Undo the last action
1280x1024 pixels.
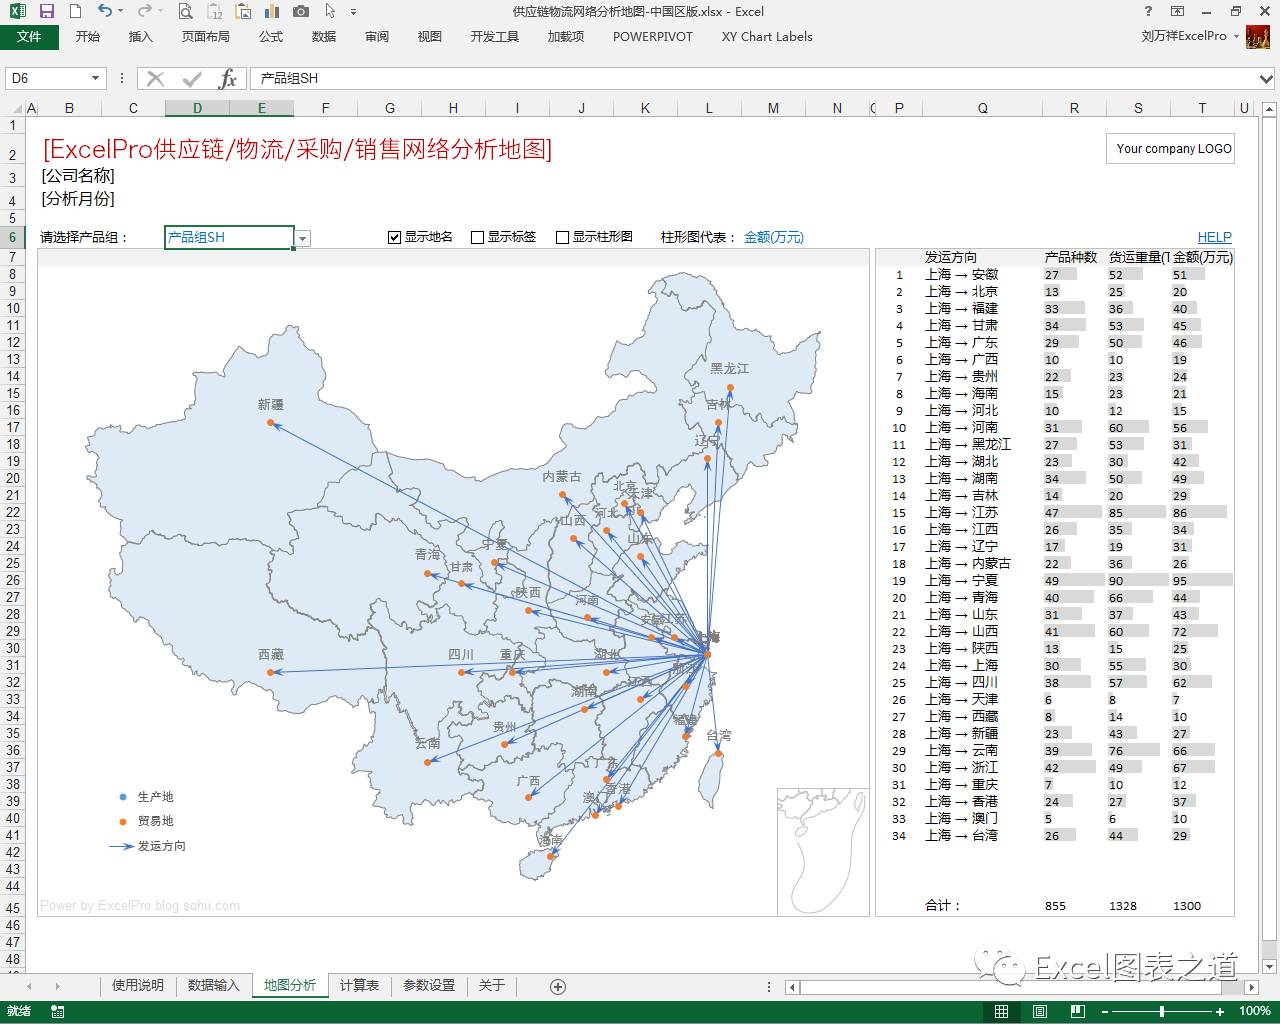point(105,12)
